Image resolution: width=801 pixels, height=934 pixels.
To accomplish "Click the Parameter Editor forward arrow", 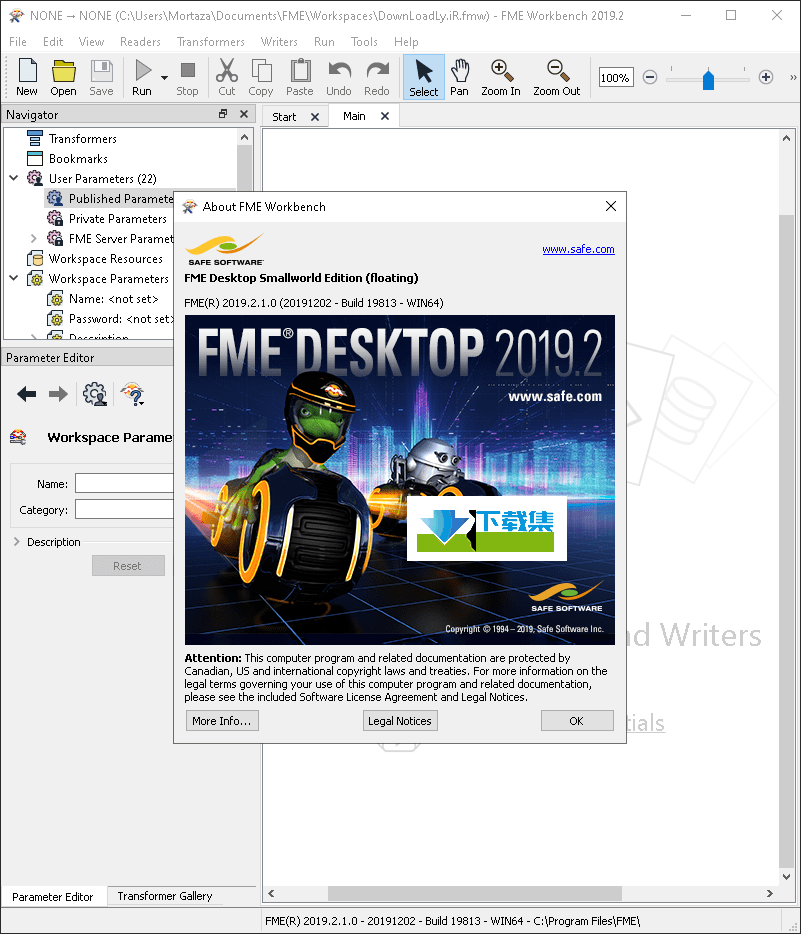I will tap(58, 394).
